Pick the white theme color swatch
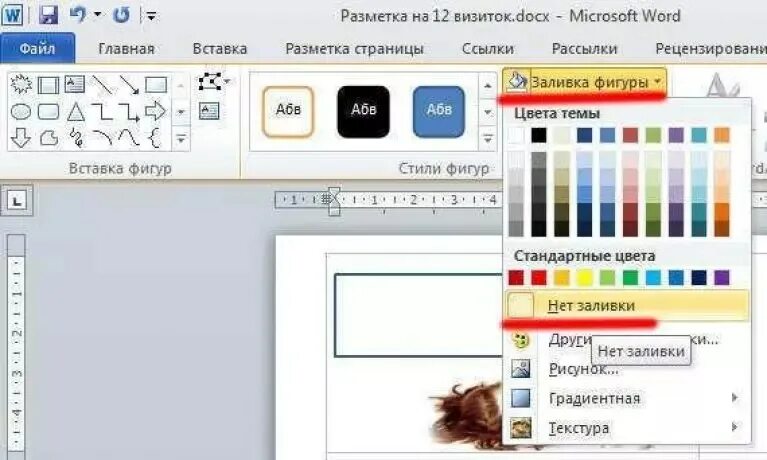 point(516,135)
